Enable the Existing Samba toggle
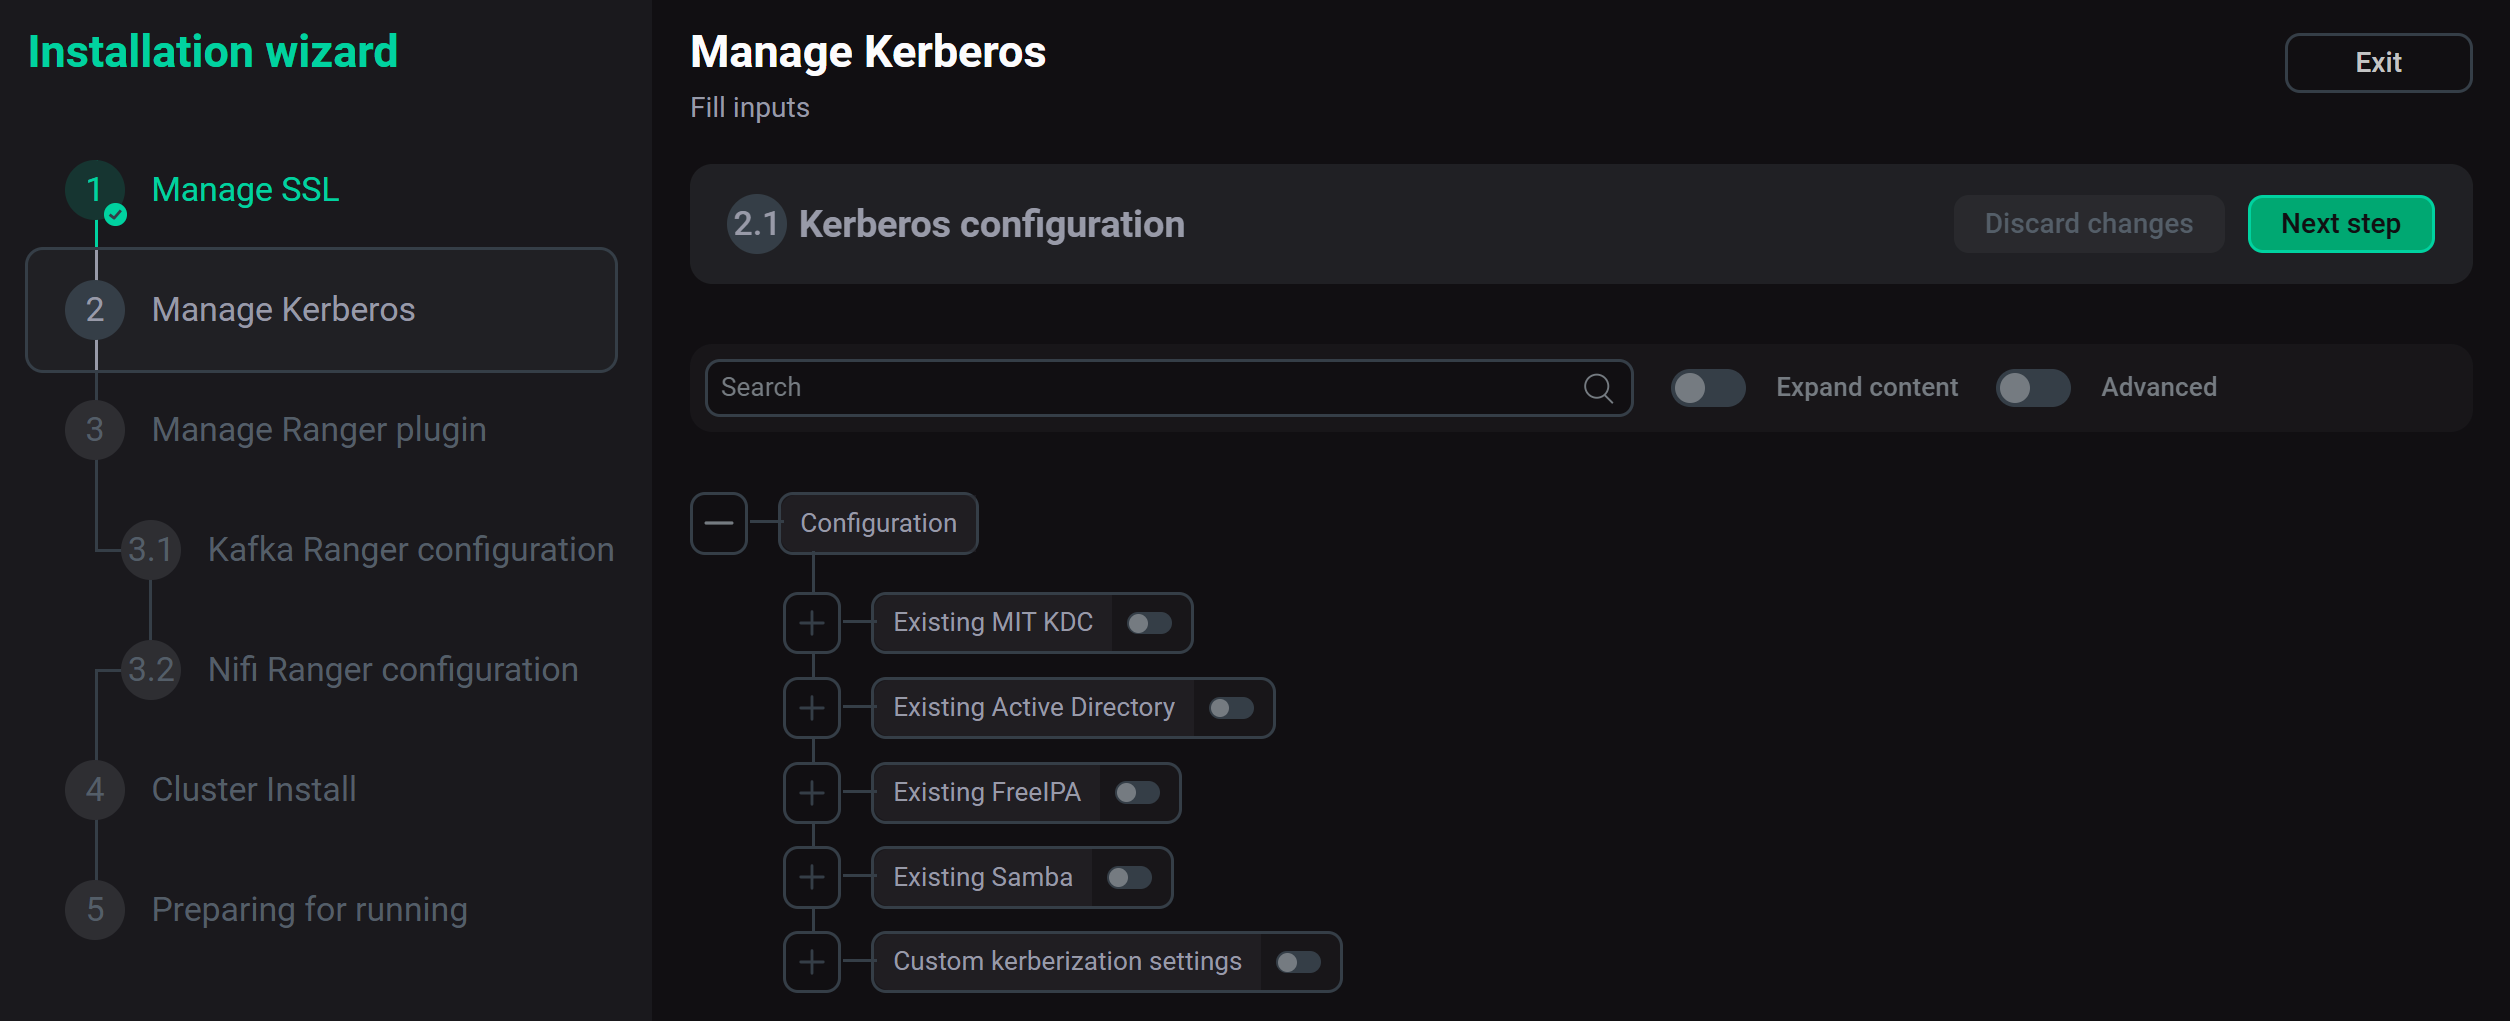2510x1021 pixels. point(1129,878)
